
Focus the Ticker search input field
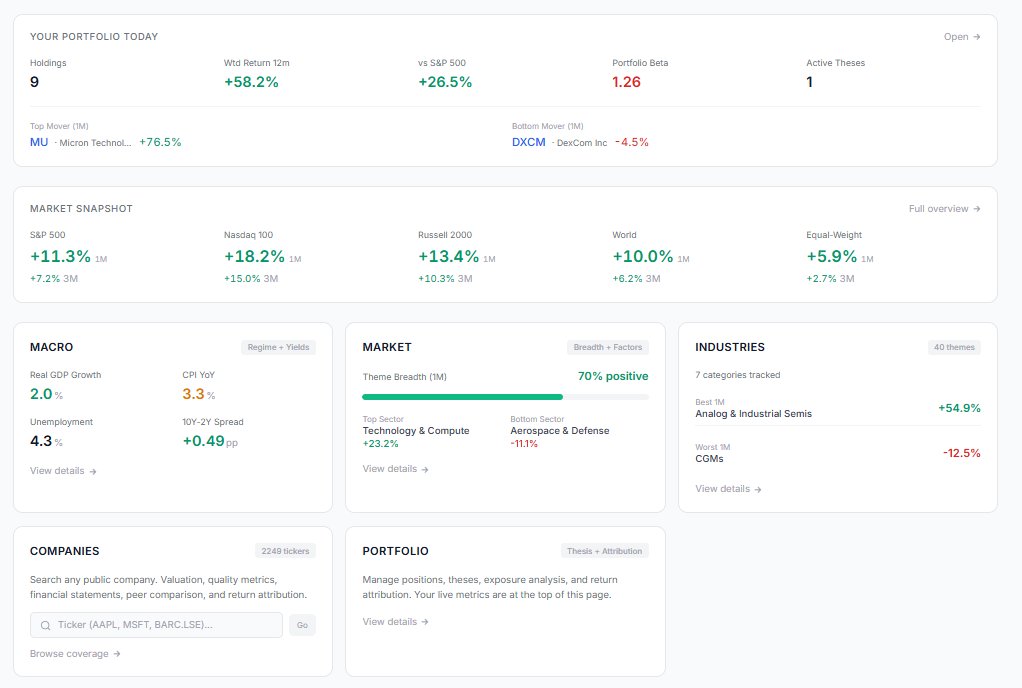pyautogui.click(x=156, y=625)
